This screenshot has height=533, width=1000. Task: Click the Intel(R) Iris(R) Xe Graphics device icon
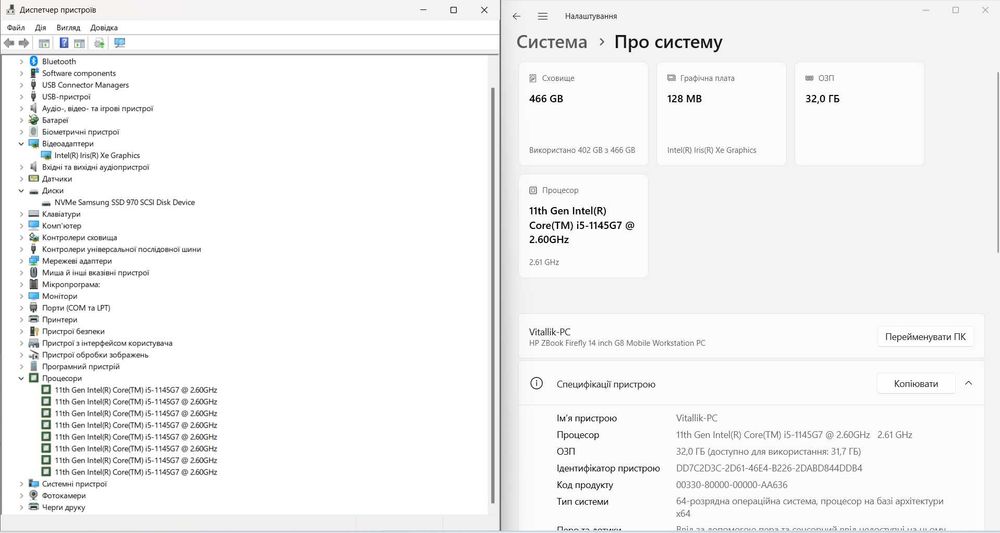click(x=46, y=155)
